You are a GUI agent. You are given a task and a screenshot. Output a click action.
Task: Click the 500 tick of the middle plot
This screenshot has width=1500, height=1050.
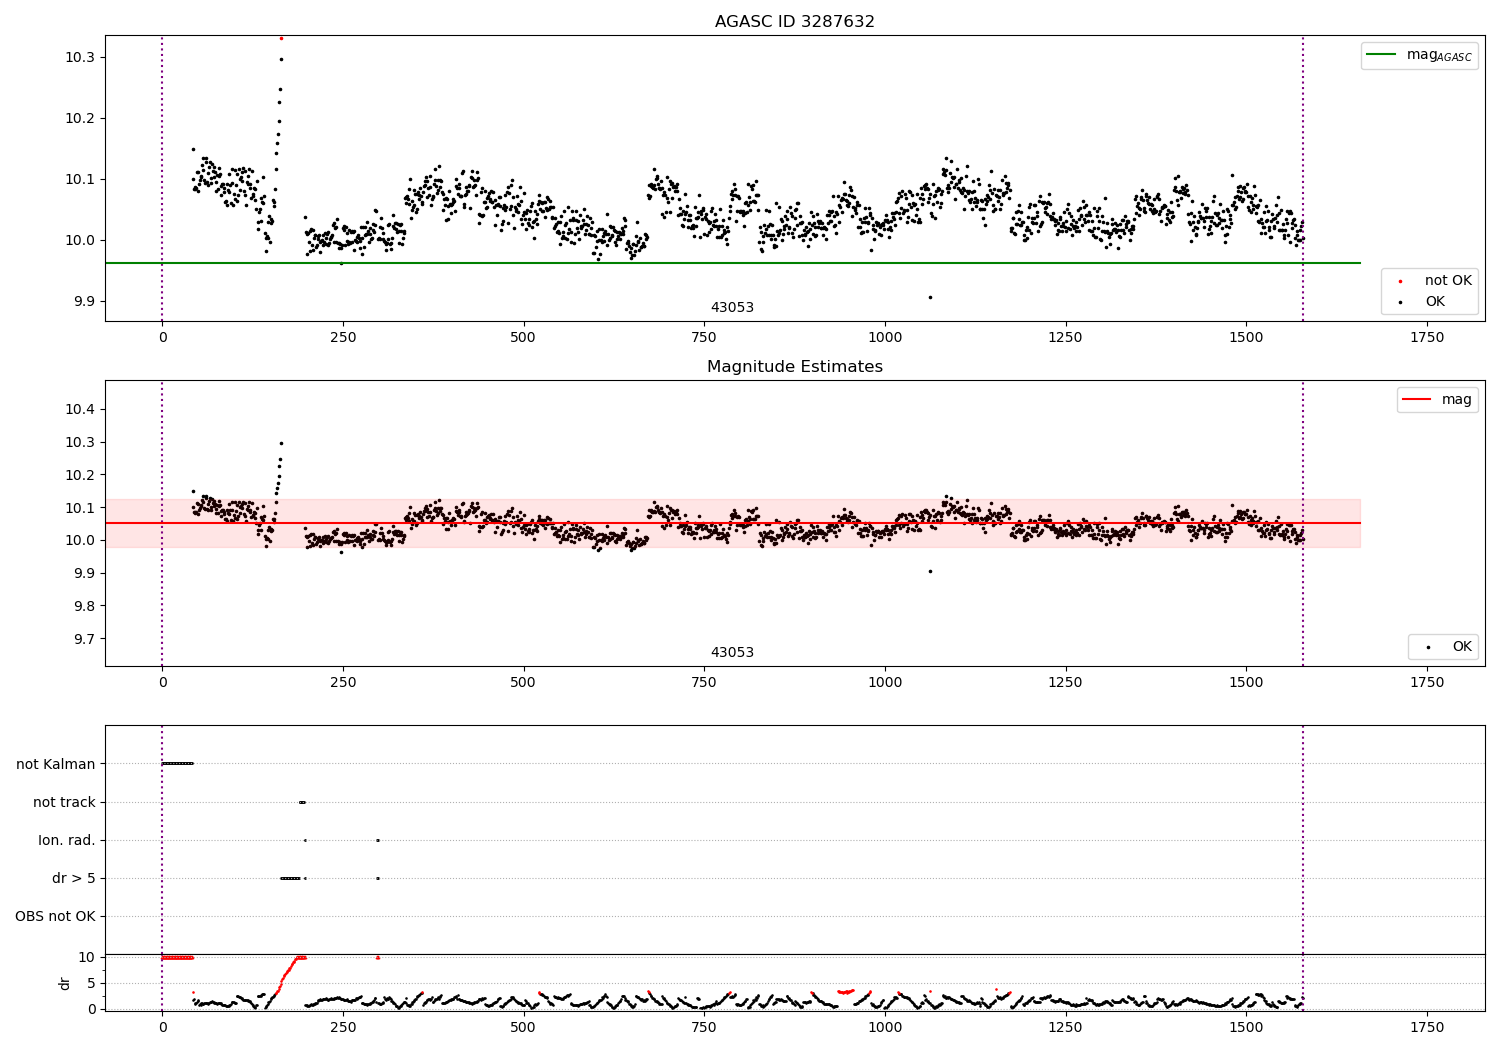[x=523, y=682]
